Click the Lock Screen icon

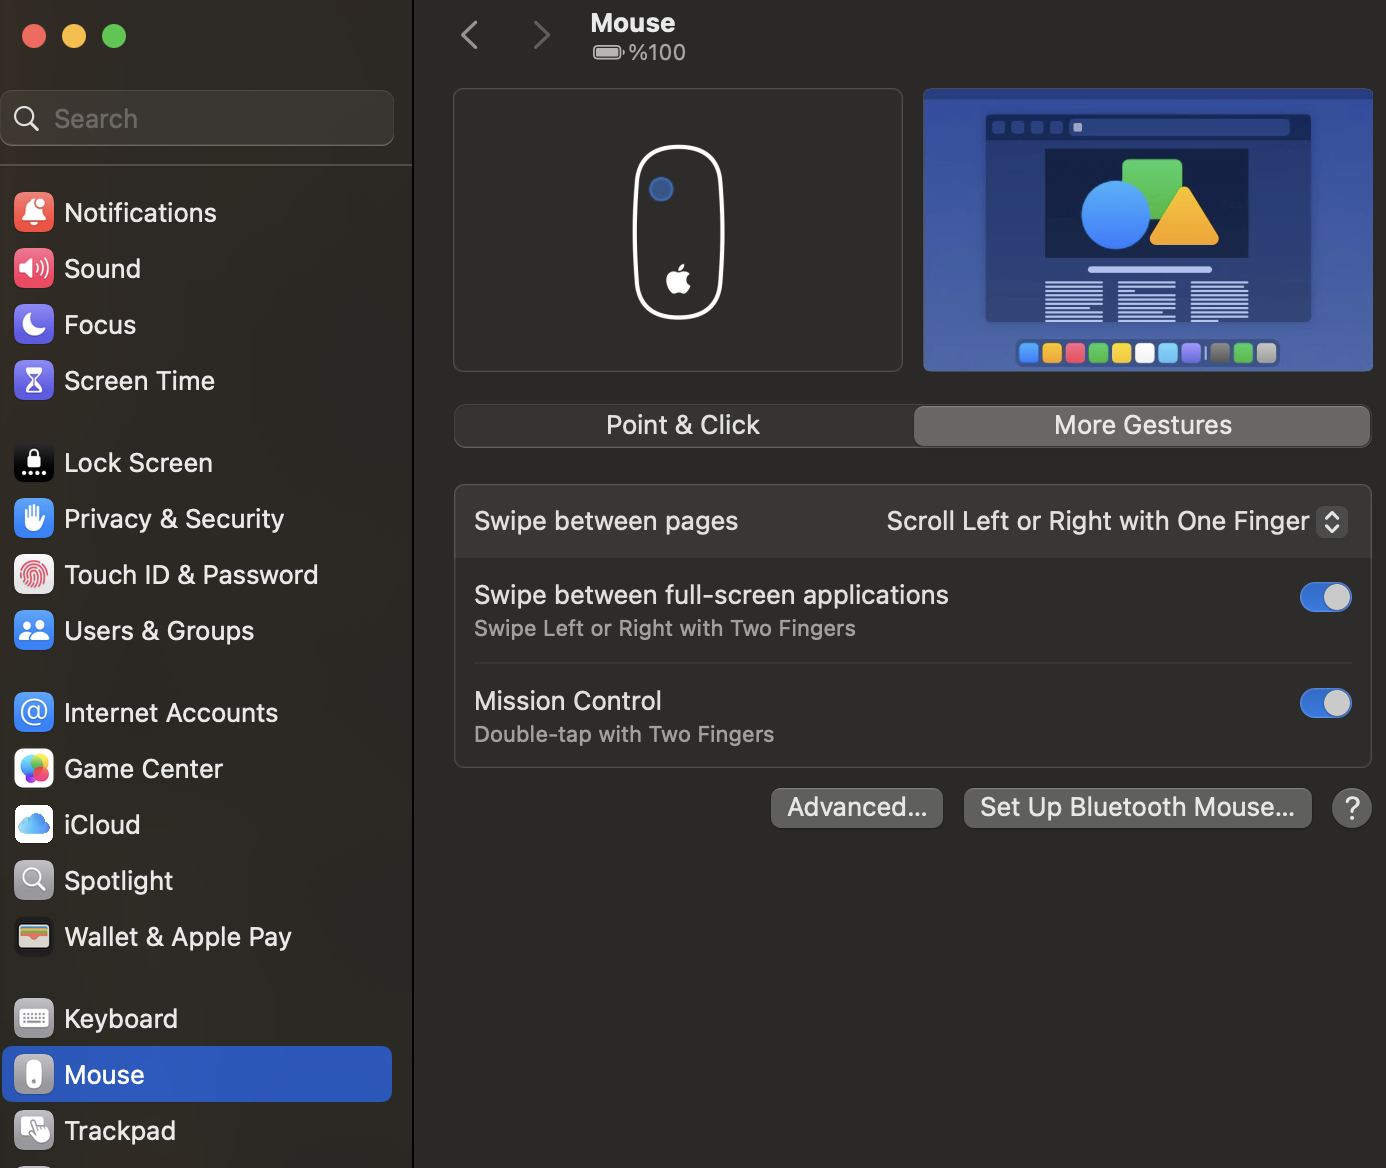pyautogui.click(x=34, y=462)
